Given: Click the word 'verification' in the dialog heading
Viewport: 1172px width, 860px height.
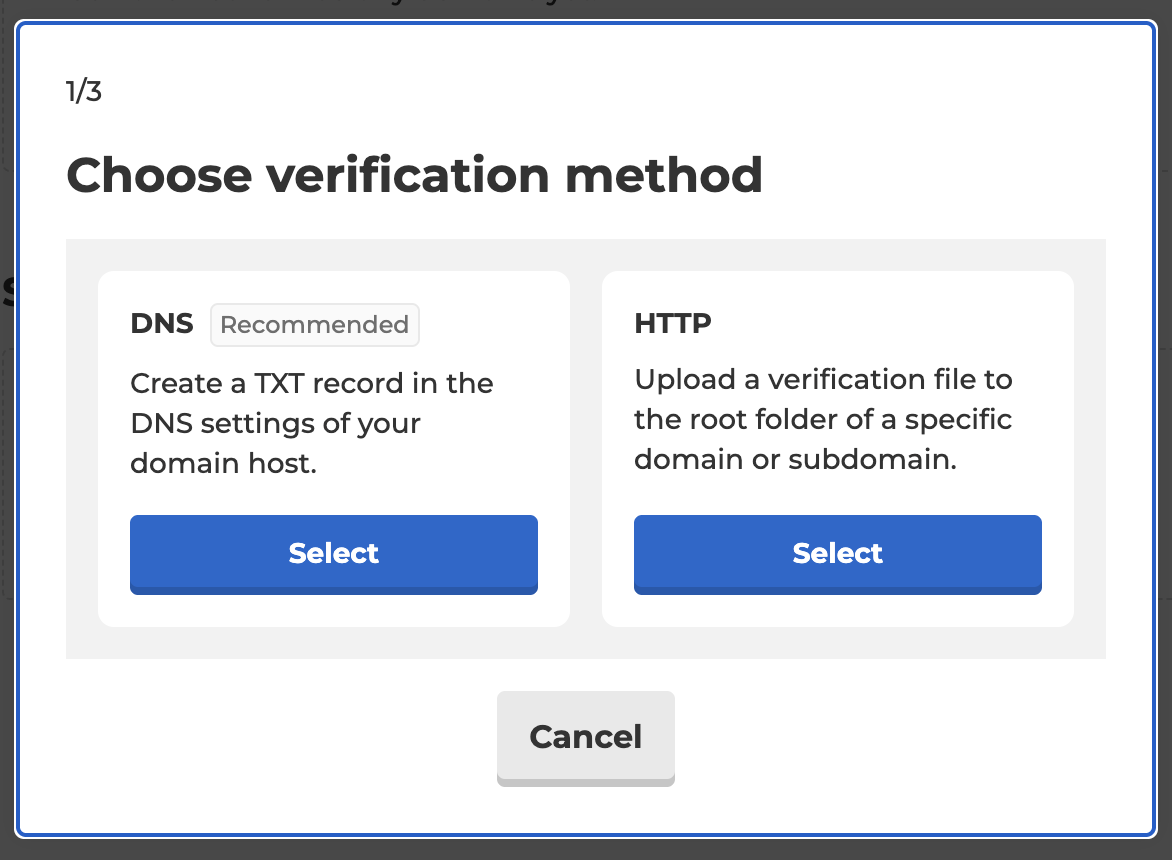Looking at the screenshot, I should tap(408, 176).
